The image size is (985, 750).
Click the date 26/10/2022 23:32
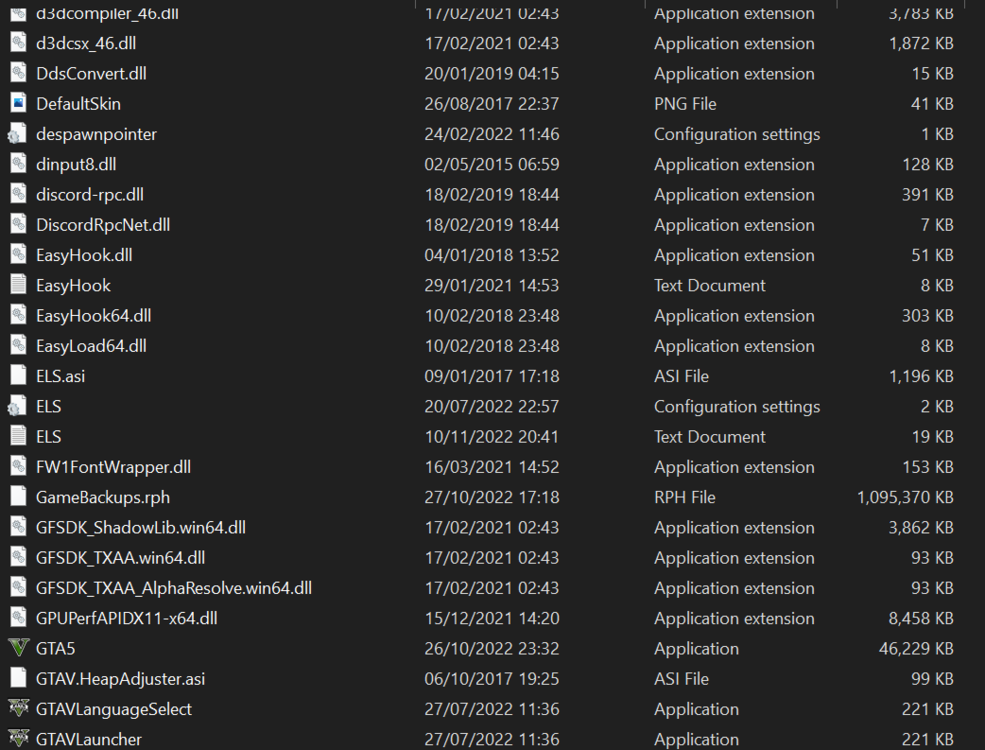pos(492,648)
